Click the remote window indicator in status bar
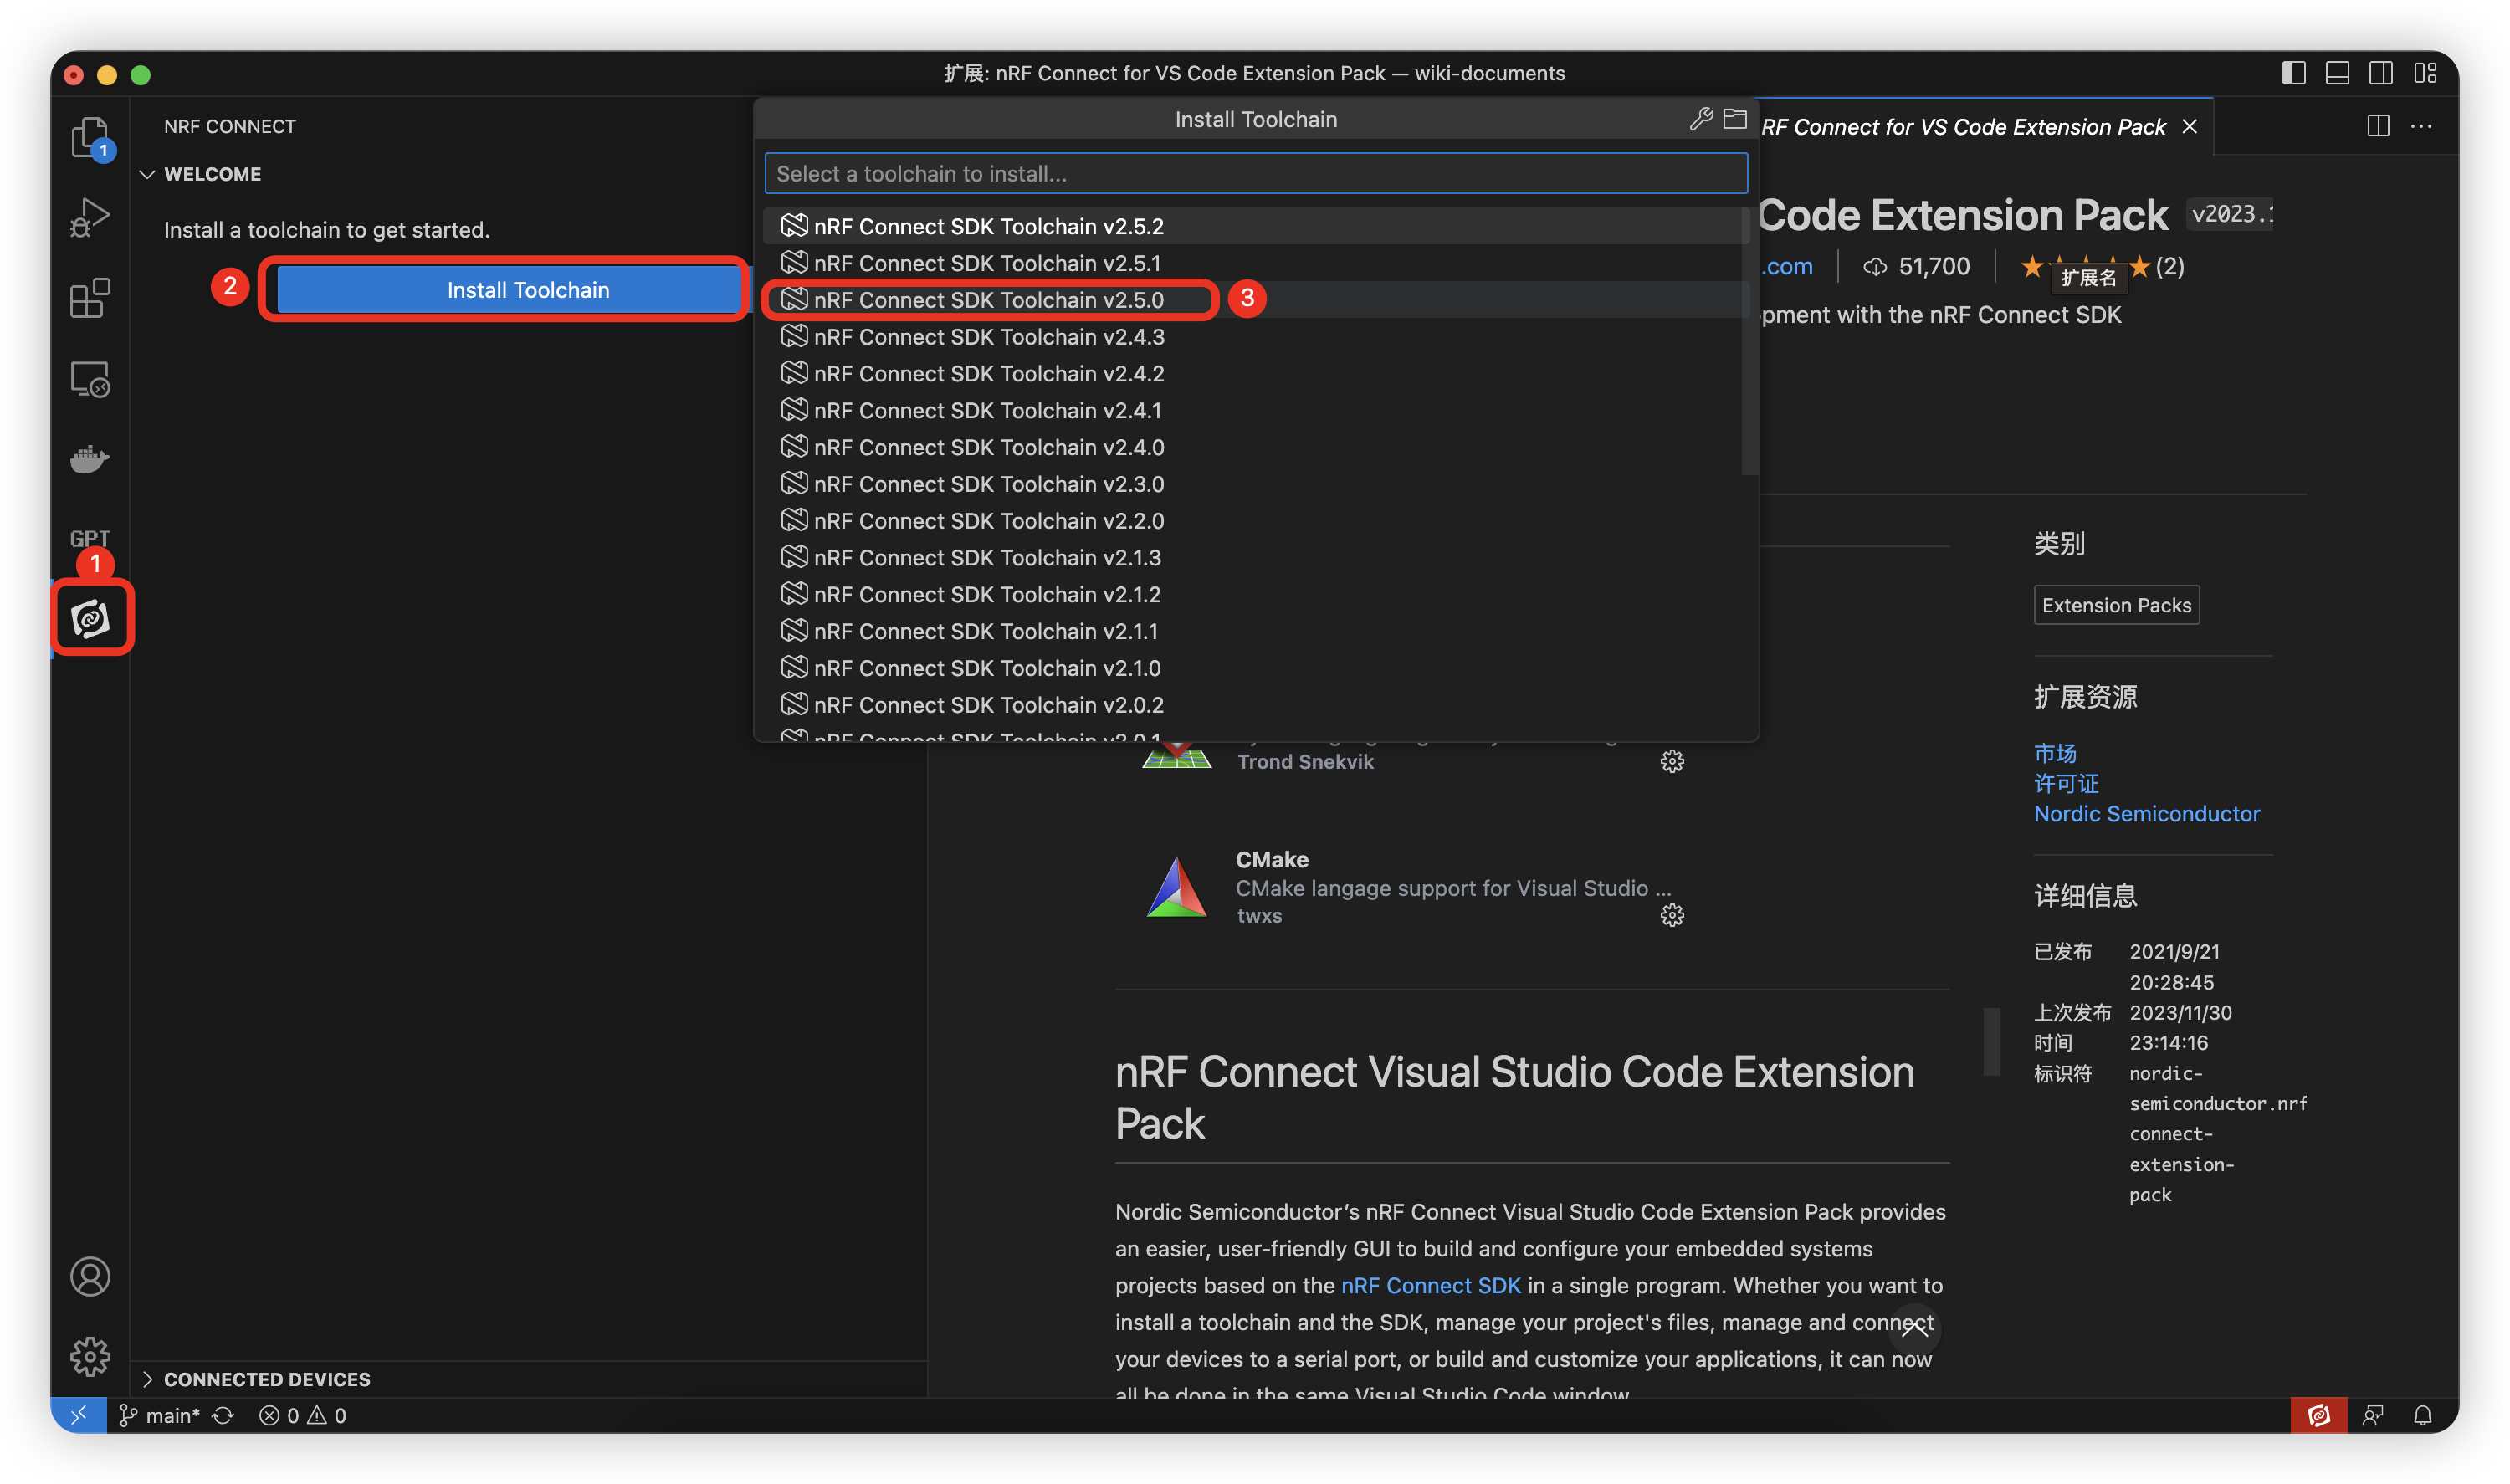 [x=79, y=1415]
